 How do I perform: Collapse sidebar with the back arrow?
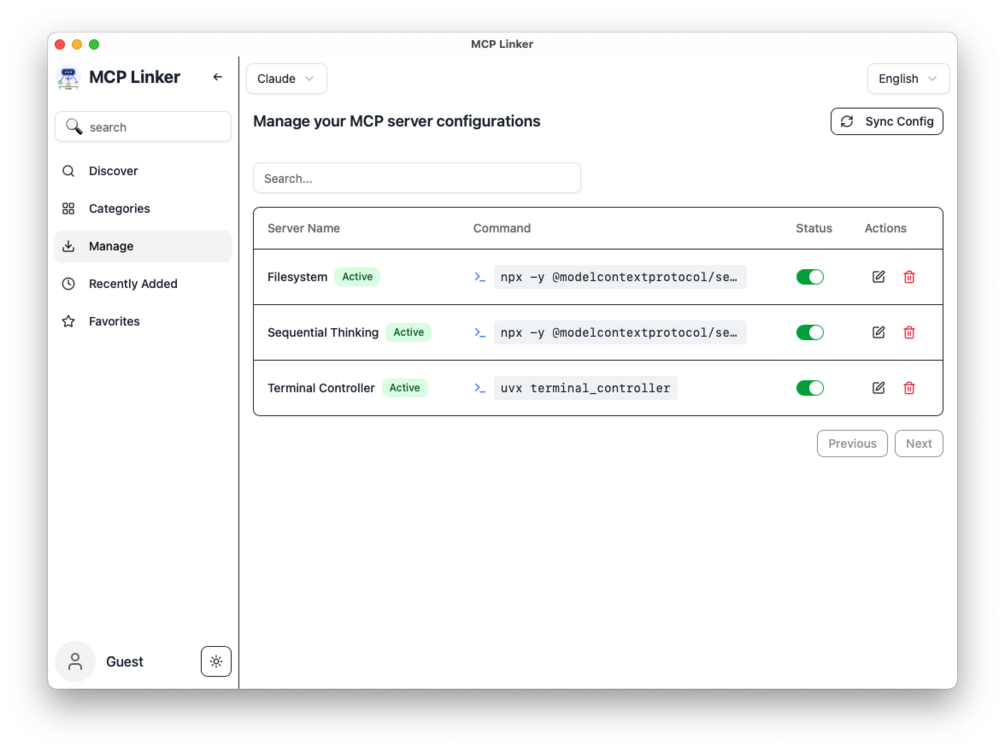(x=217, y=77)
